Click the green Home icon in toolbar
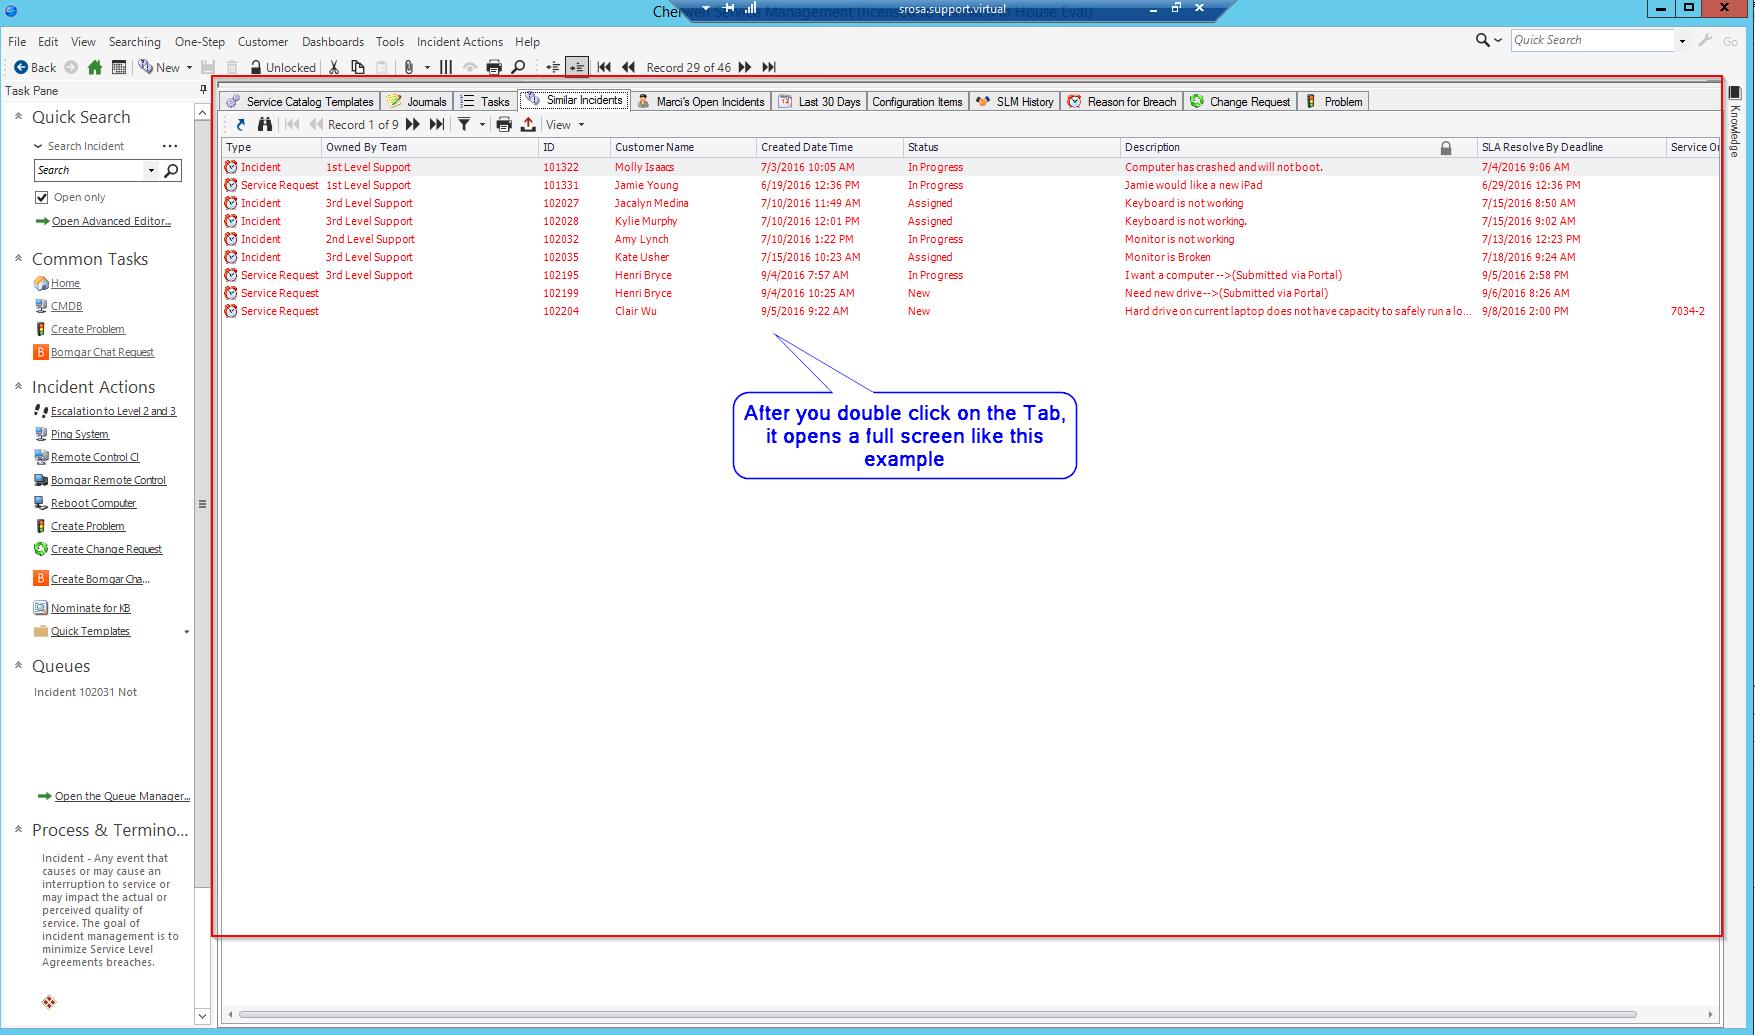This screenshot has width=1755, height=1035. click(x=94, y=67)
